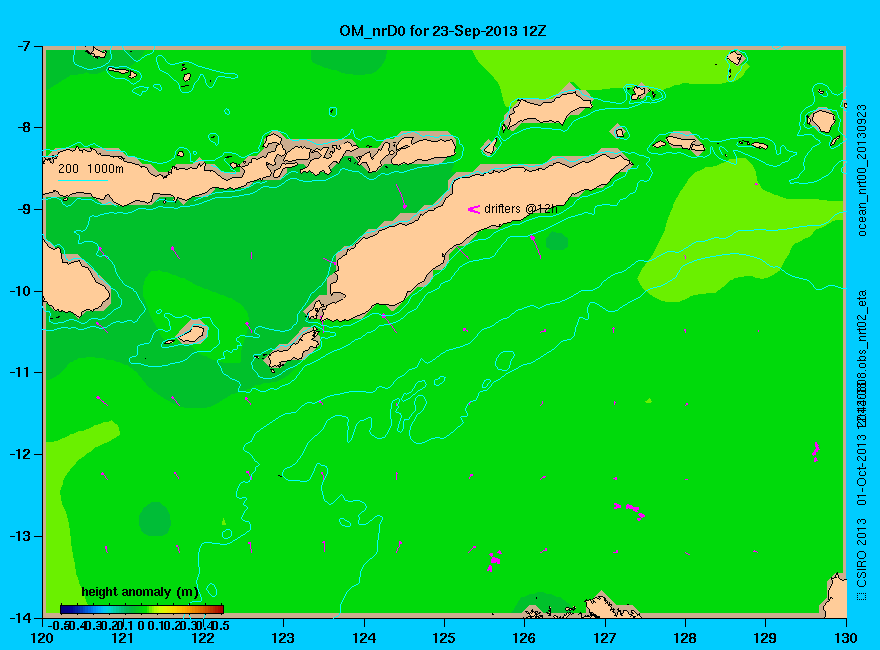Click the longitude tick label 130
Viewport: 880px width, 650px height.
845,638
